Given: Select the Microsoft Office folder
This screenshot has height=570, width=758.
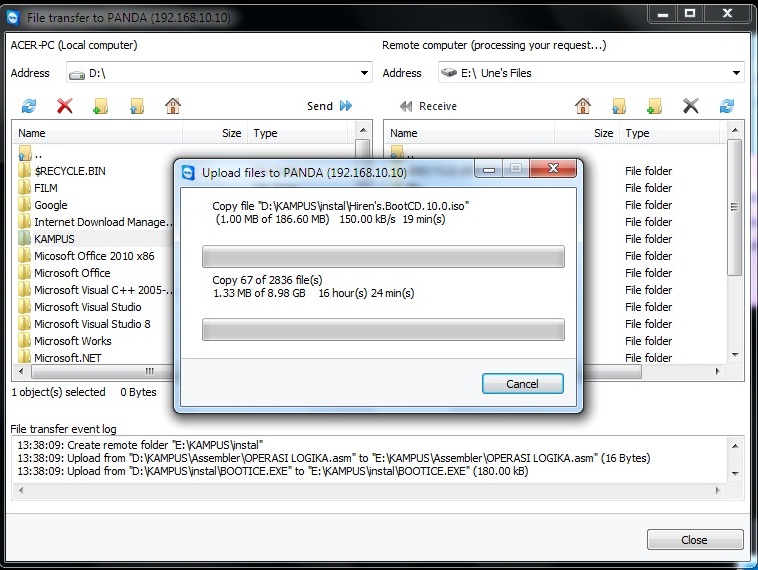Looking at the screenshot, I should tap(72, 273).
